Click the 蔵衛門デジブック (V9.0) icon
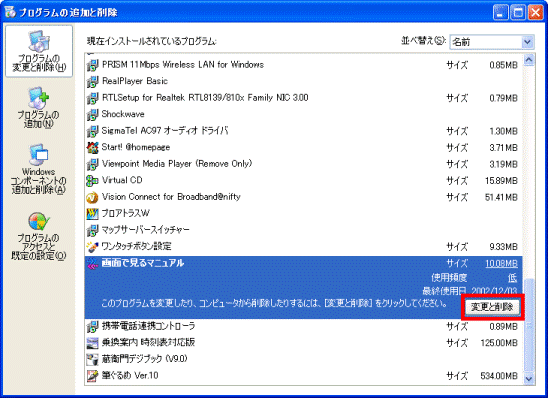548x398 pixels. [93, 359]
